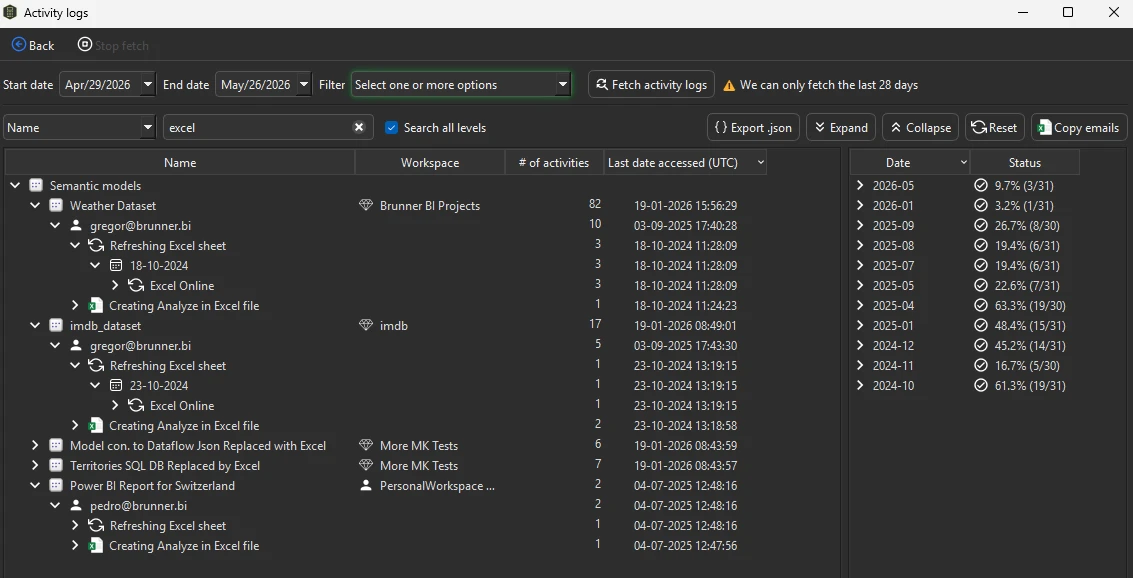Click the Stop fetch icon
1133x578 pixels.
coord(85,45)
